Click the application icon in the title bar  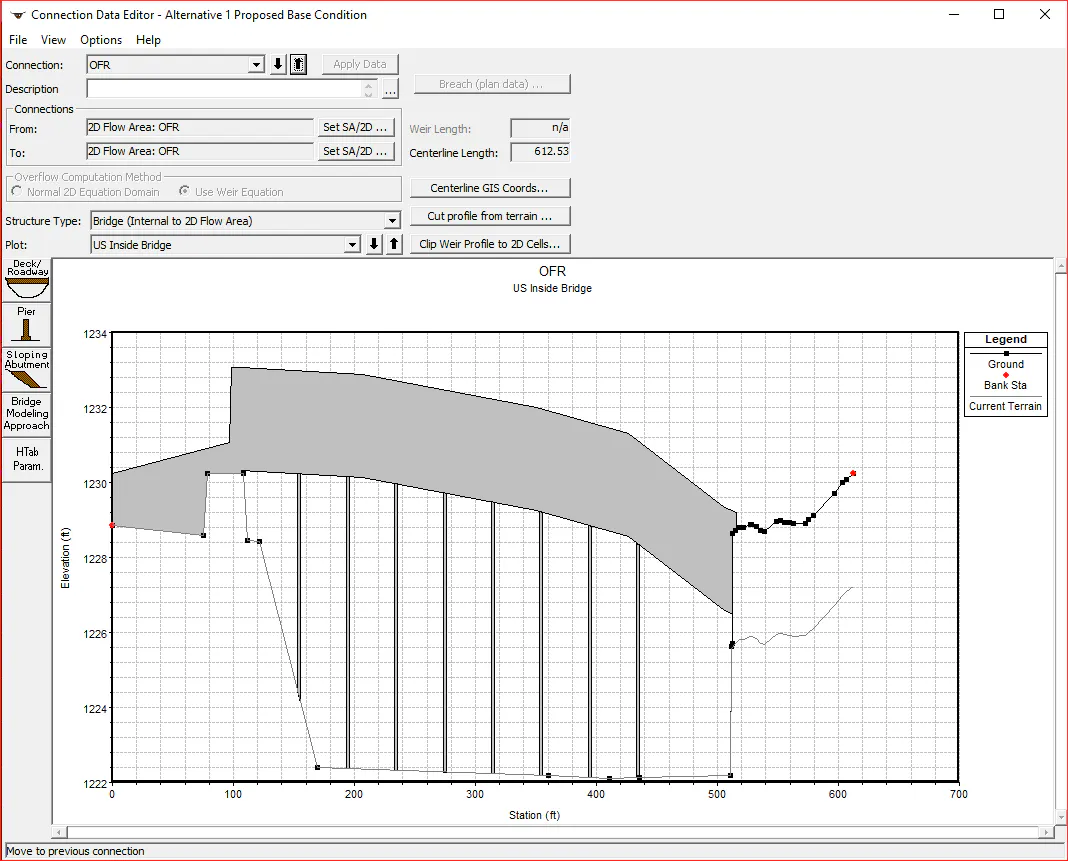[18, 15]
